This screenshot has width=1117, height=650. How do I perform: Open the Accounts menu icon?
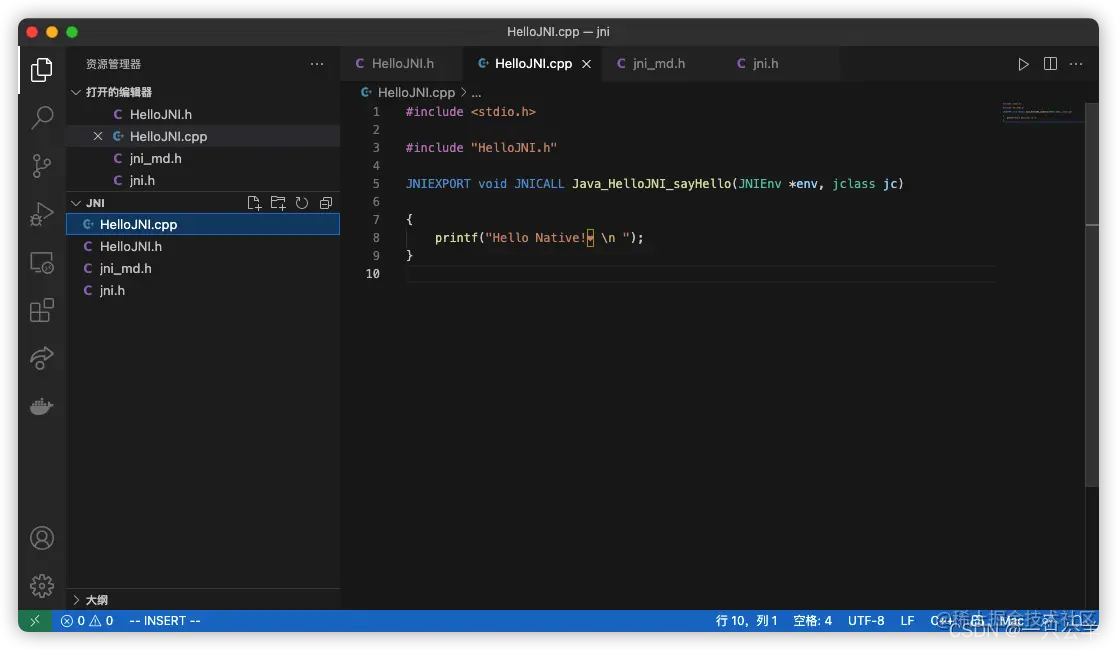click(41, 538)
